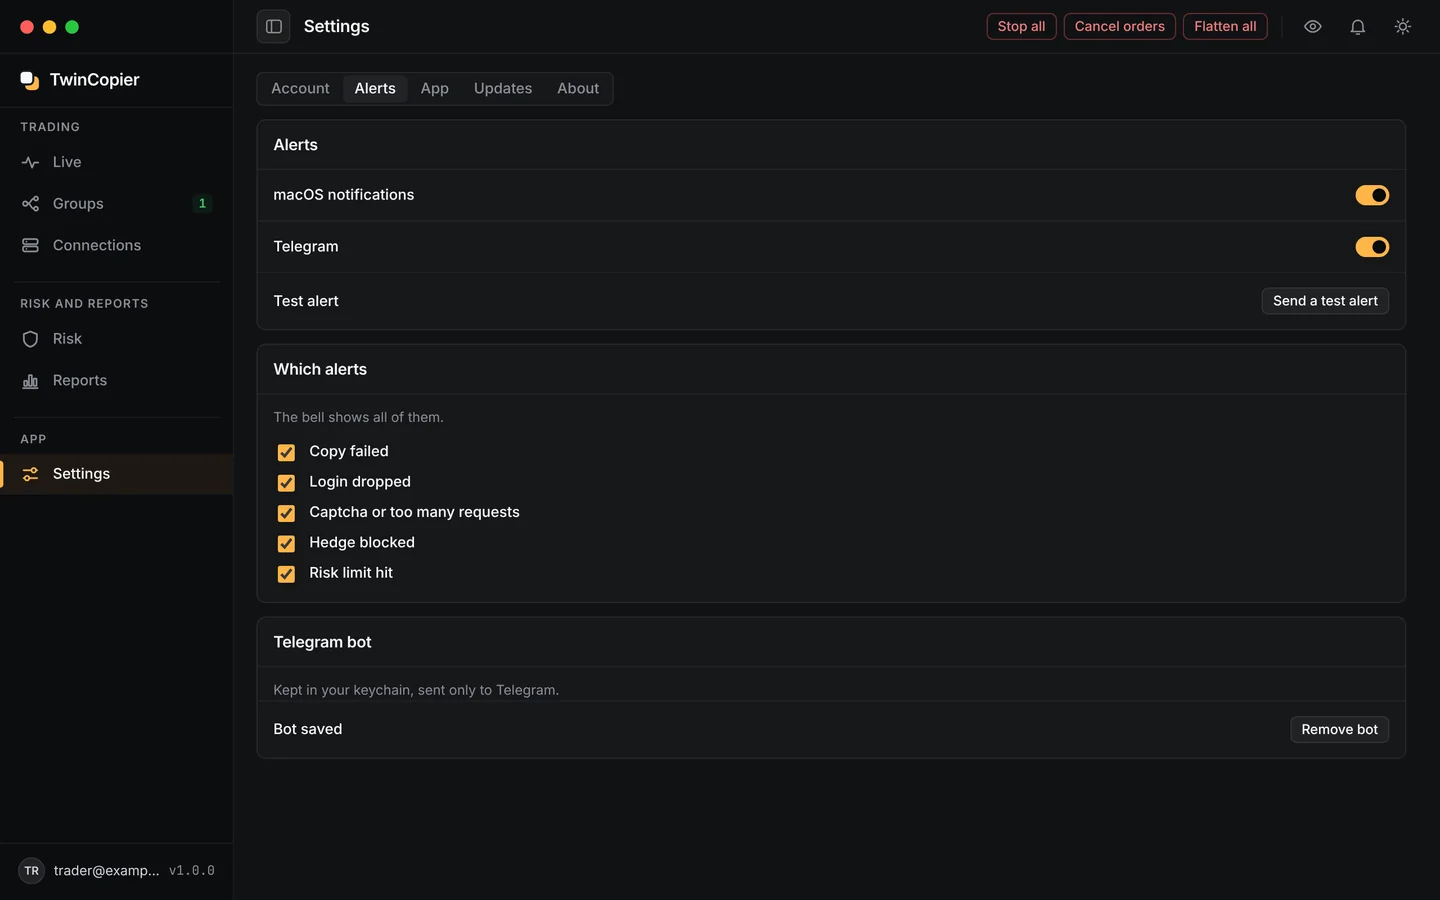Viewport: 1440px width, 900px height.
Task: Uncheck the Hedge blocked checkbox
Action: point(286,544)
